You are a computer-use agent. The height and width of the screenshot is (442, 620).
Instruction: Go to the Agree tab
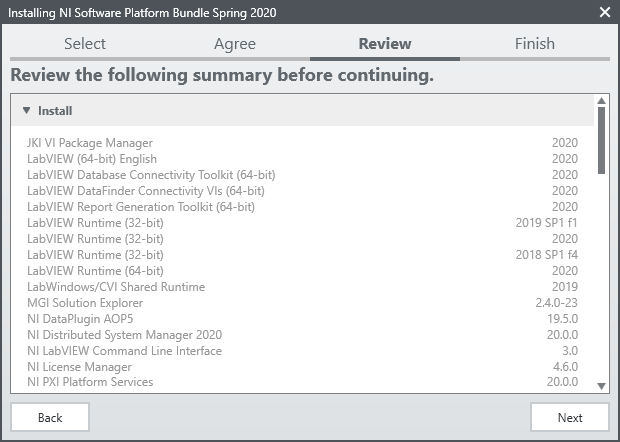point(235,43)
